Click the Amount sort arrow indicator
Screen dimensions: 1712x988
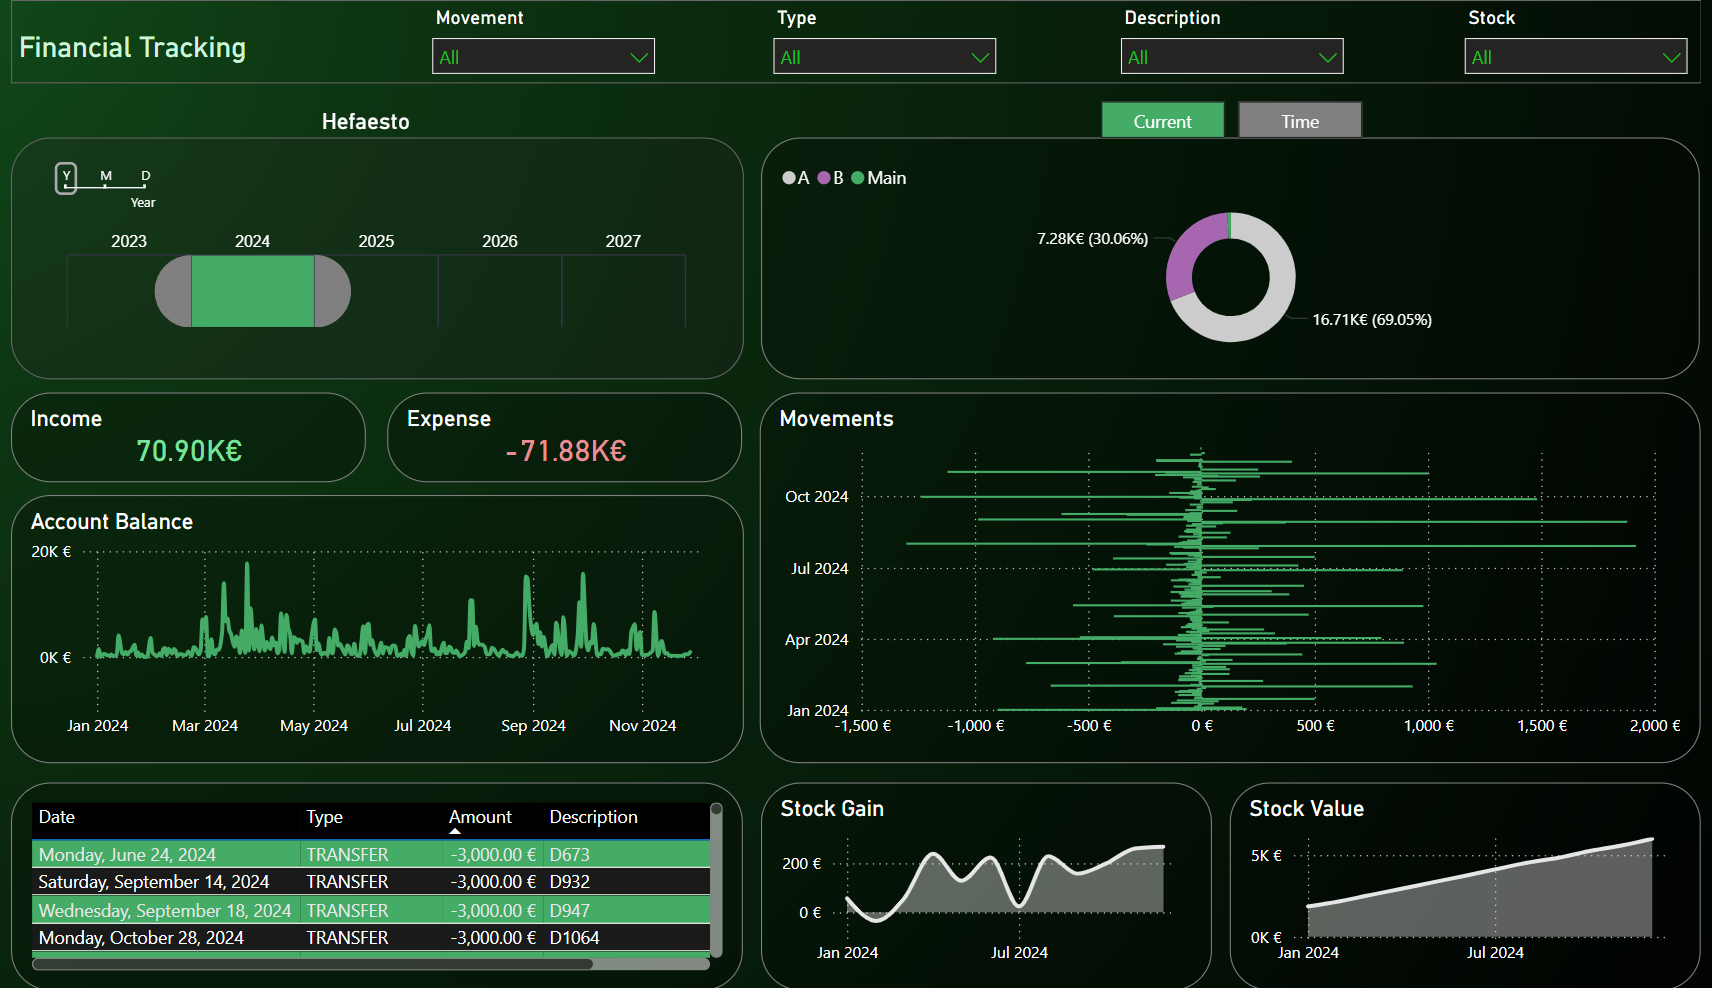tap(455, 831)
